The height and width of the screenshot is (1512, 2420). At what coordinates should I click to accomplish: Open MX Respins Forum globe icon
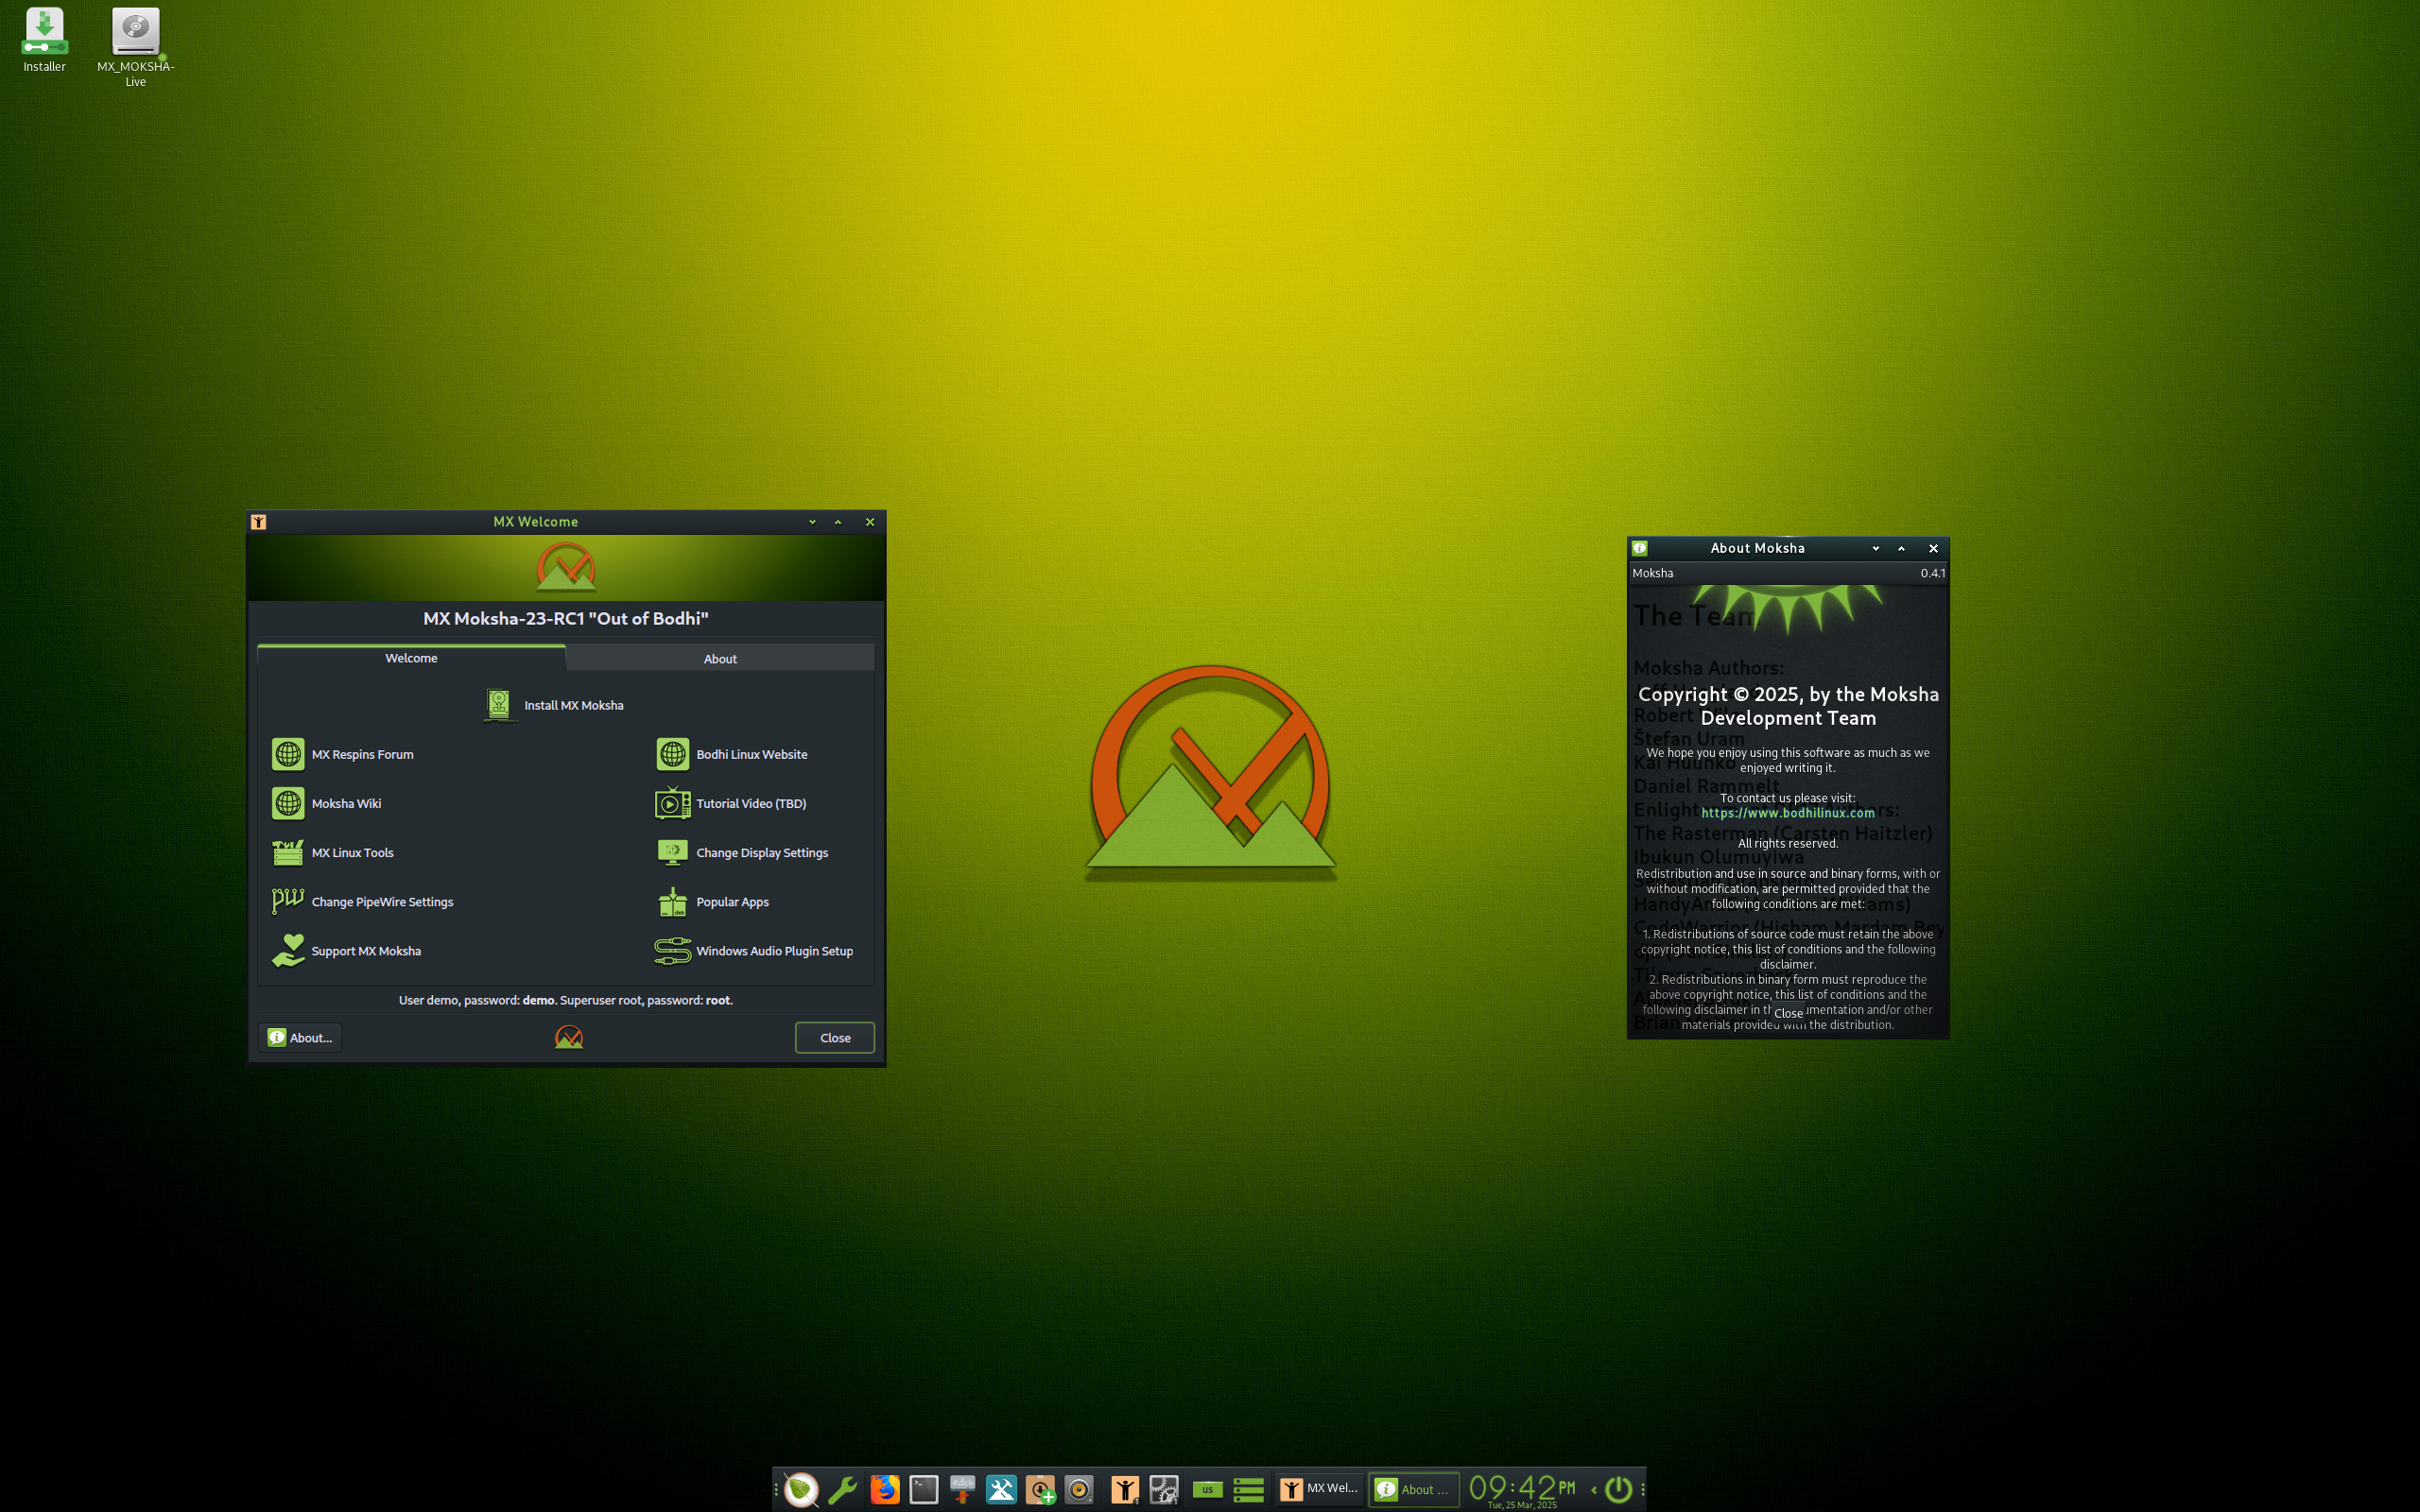[x=288, y=754]
